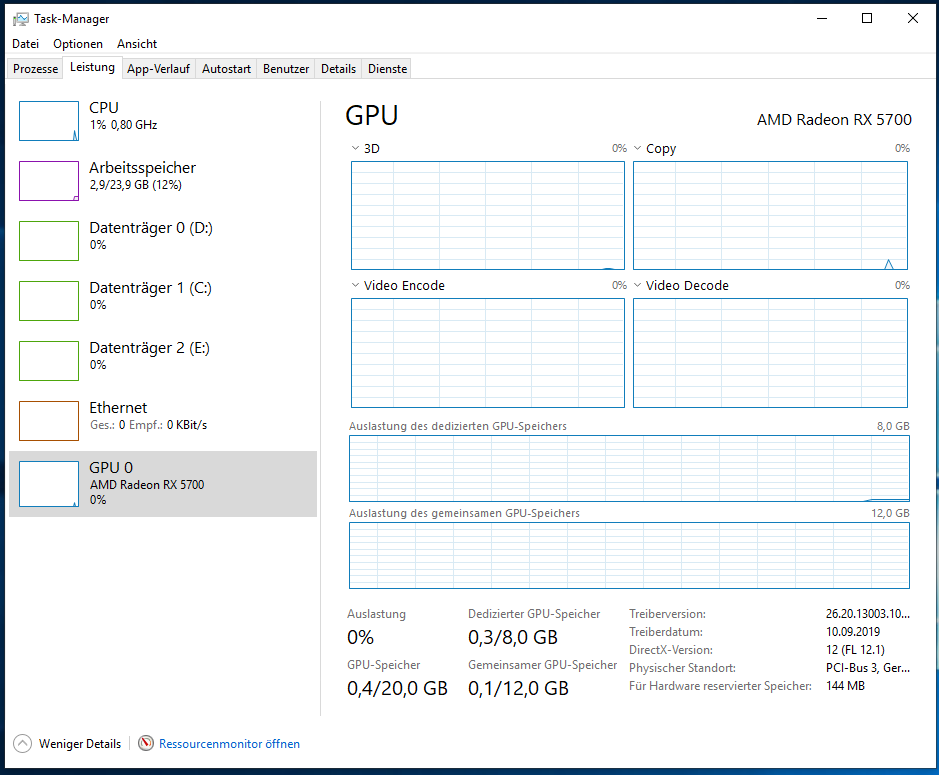Open the Ressourcenmonitor öffnen link
The image size is (939, 775).
tap(229, 744)
